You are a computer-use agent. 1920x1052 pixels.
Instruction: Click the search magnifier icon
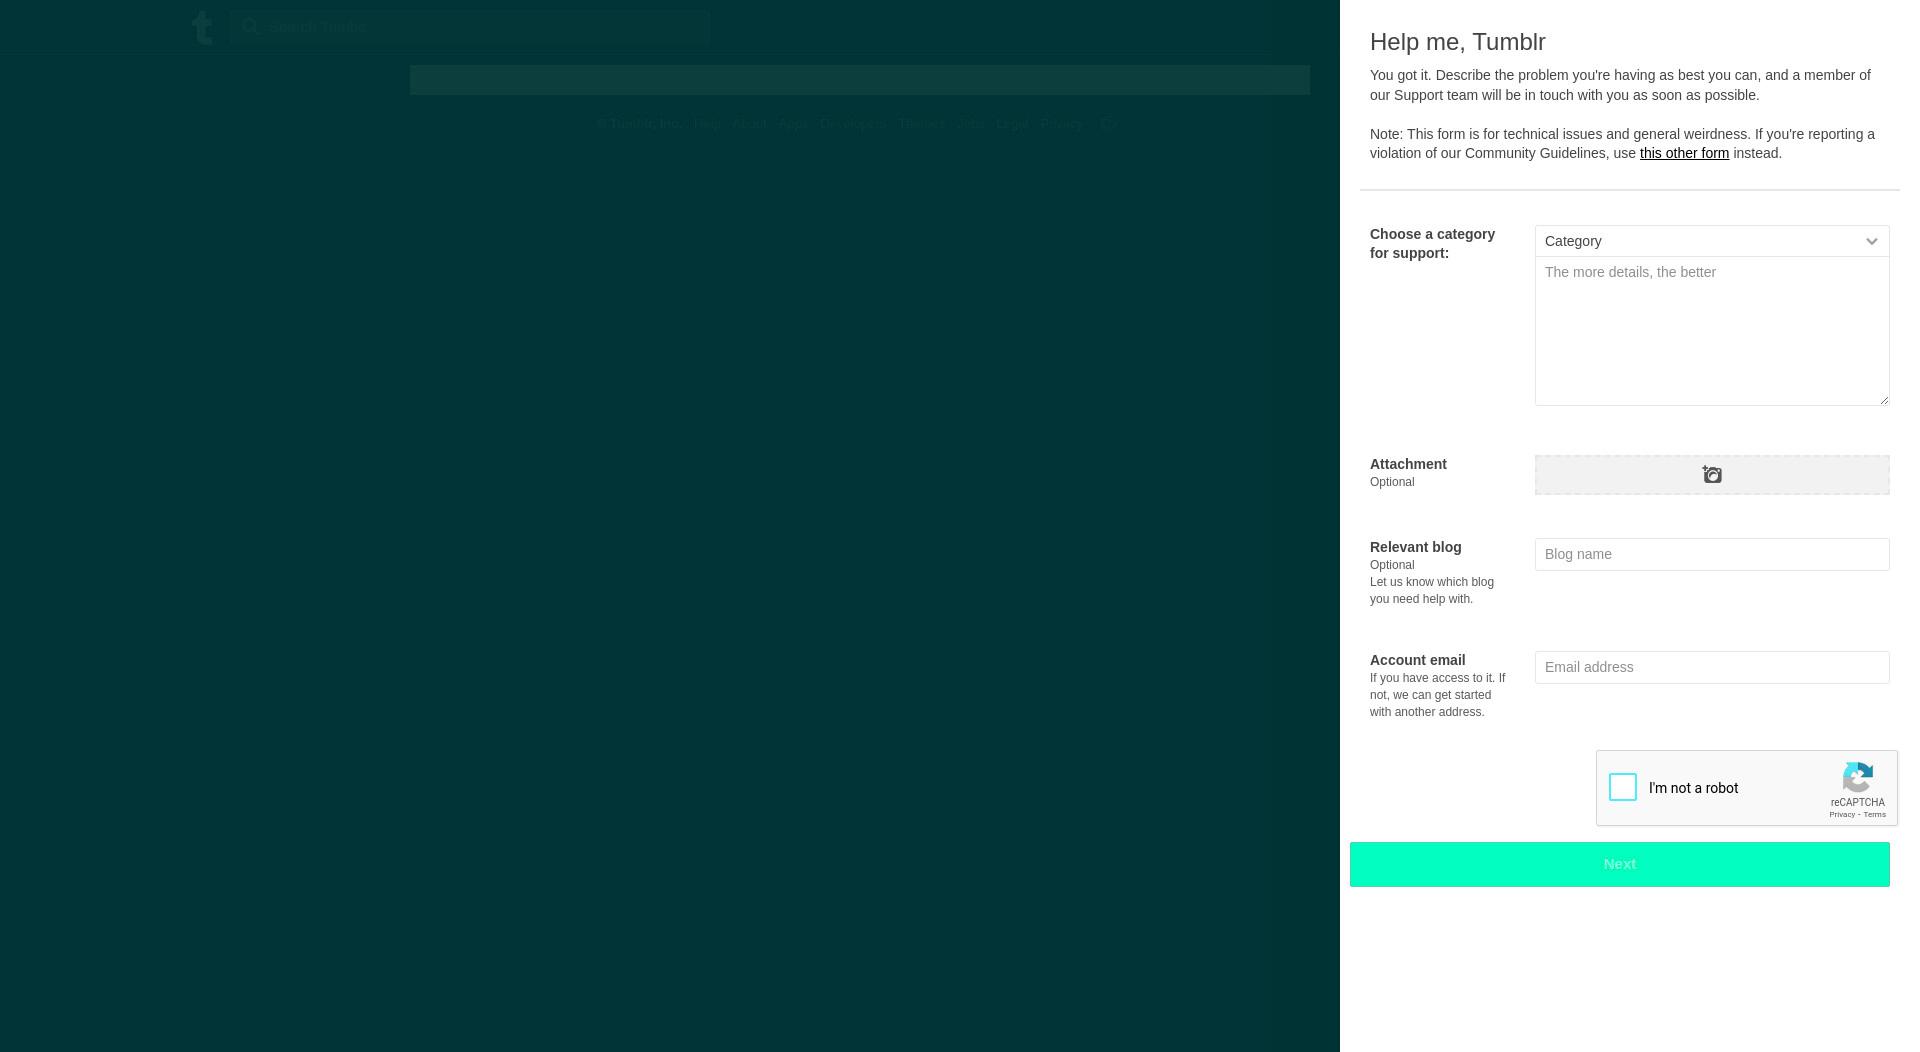click(250, 27)
